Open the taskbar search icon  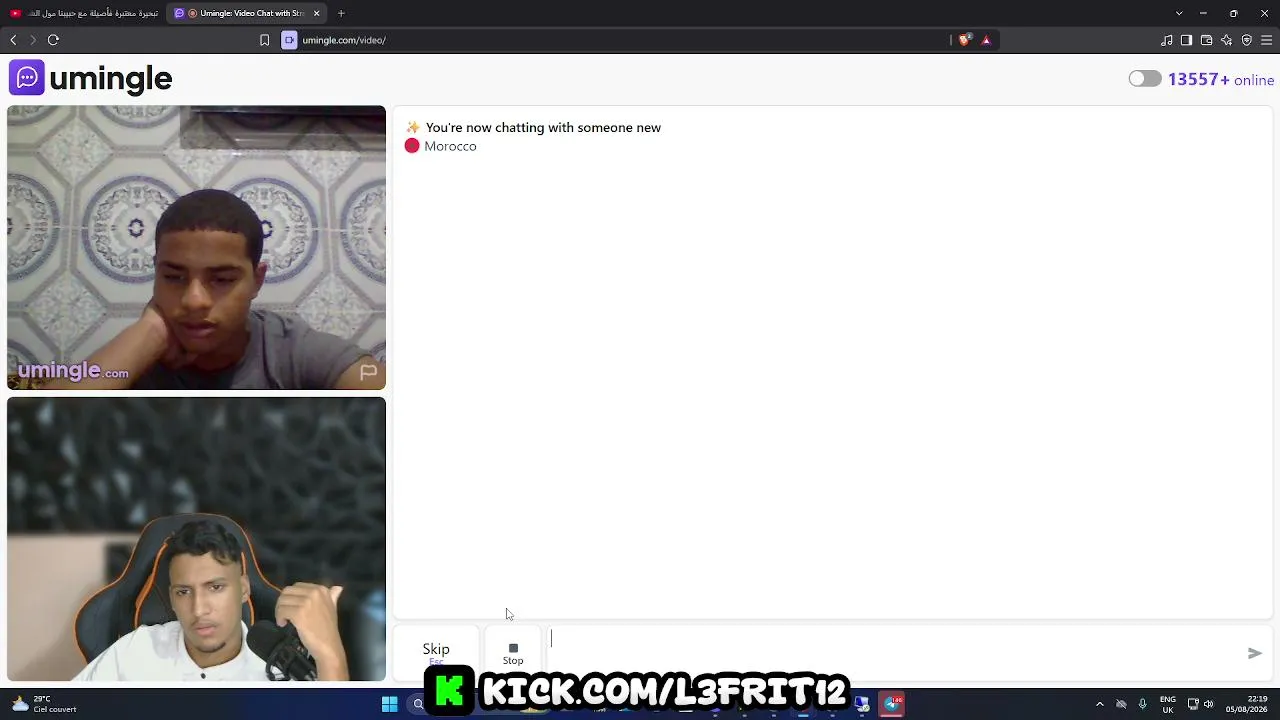418,704
